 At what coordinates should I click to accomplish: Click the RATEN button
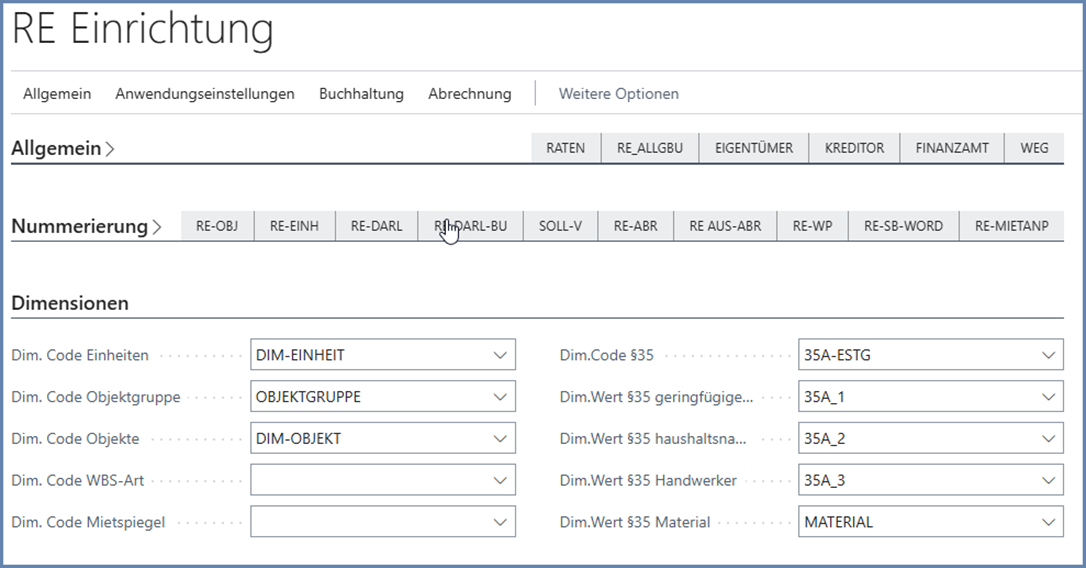(x=565, y=148)
